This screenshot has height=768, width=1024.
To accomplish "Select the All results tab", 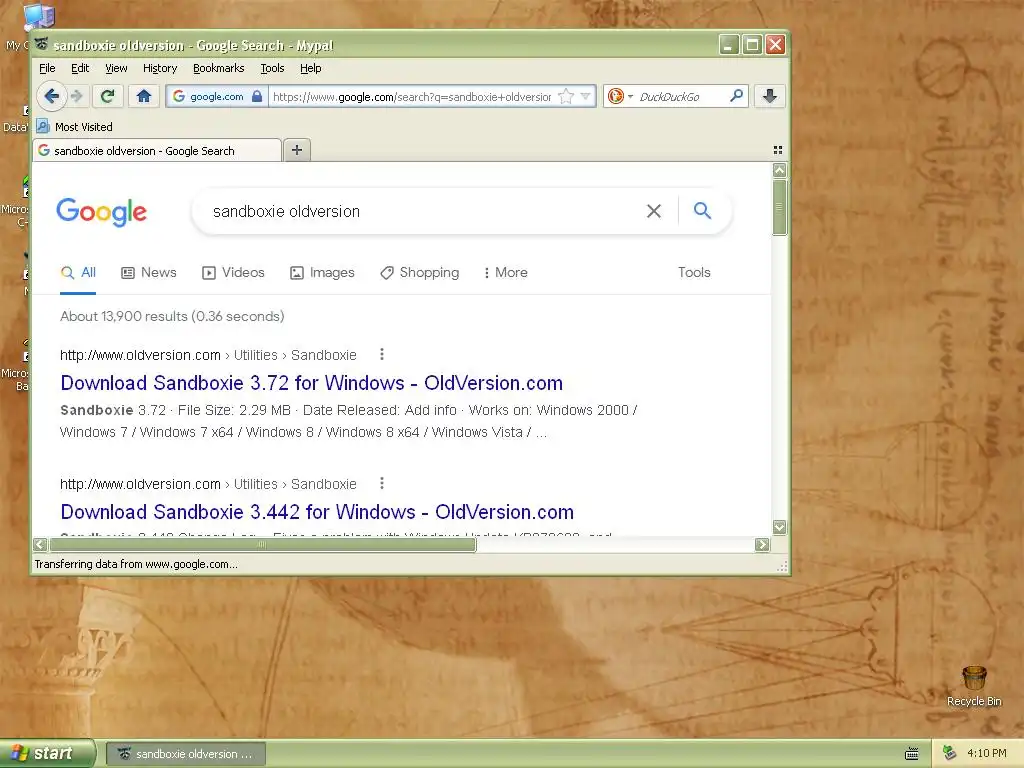I will 78,272.
